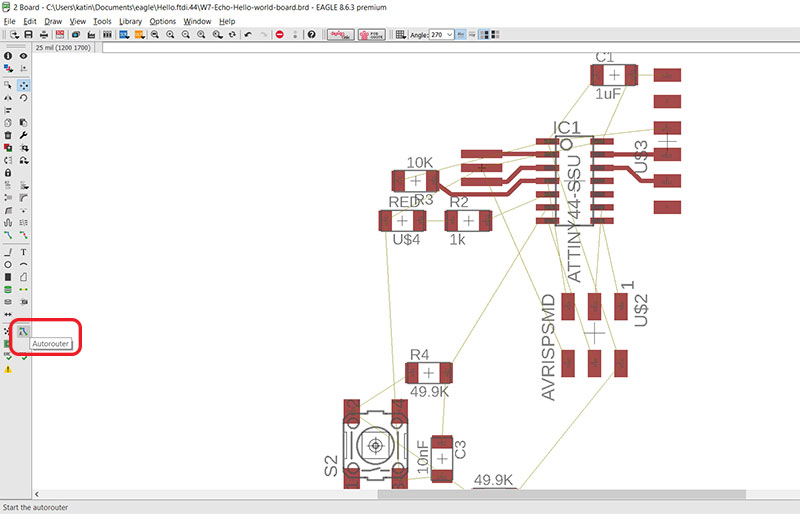The image size is (800, 514).
Task: Click the Show eye tool
Action: [x=23, y=56]
